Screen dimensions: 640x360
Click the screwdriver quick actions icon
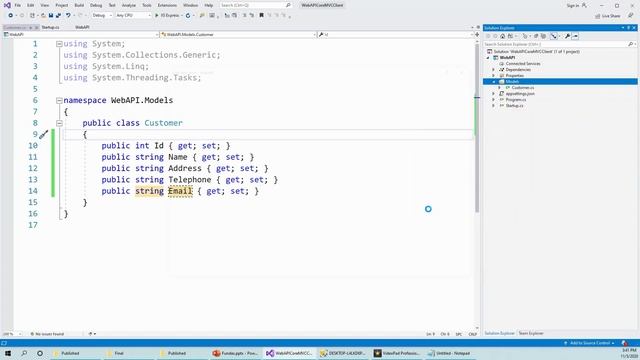[x=44, y=134]
